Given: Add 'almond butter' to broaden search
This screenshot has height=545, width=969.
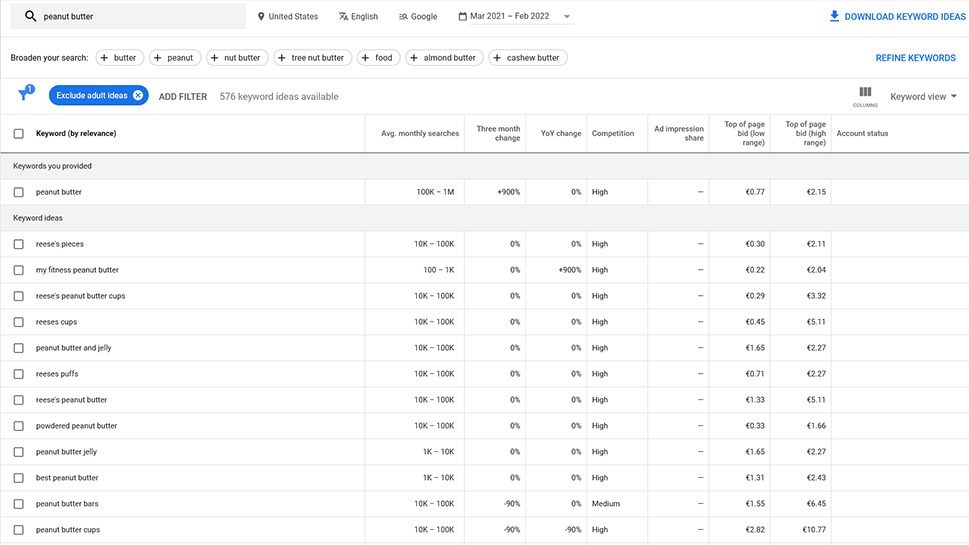Looking at the screenshot, I should 444,58.
